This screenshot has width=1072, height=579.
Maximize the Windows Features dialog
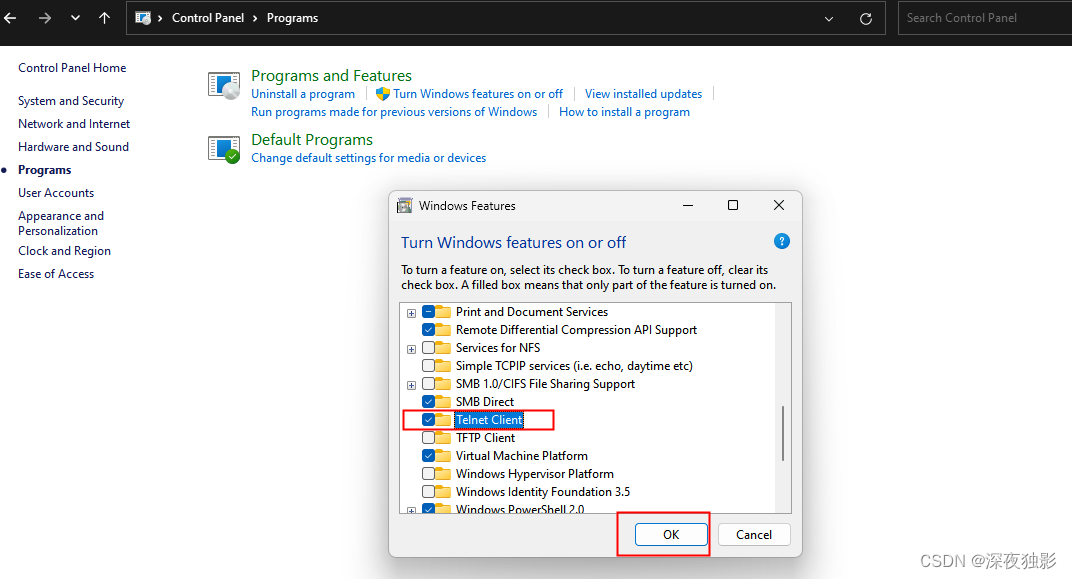click(x=733, y=205)
